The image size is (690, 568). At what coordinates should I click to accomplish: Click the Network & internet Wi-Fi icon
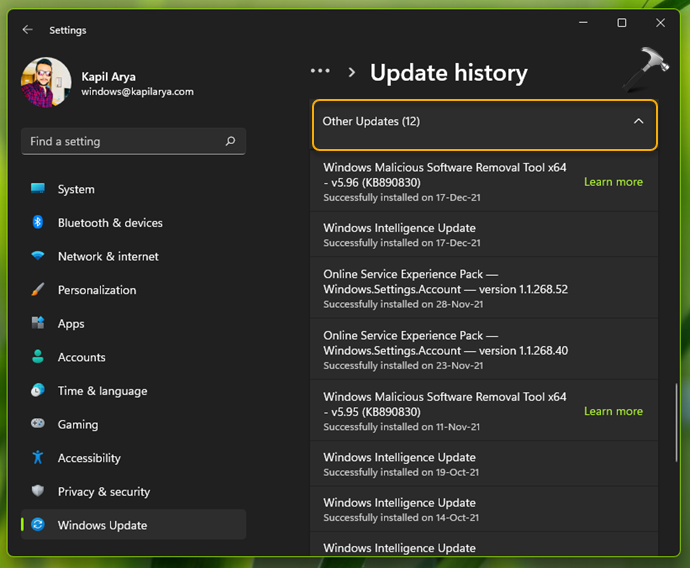tap(38, 256)
